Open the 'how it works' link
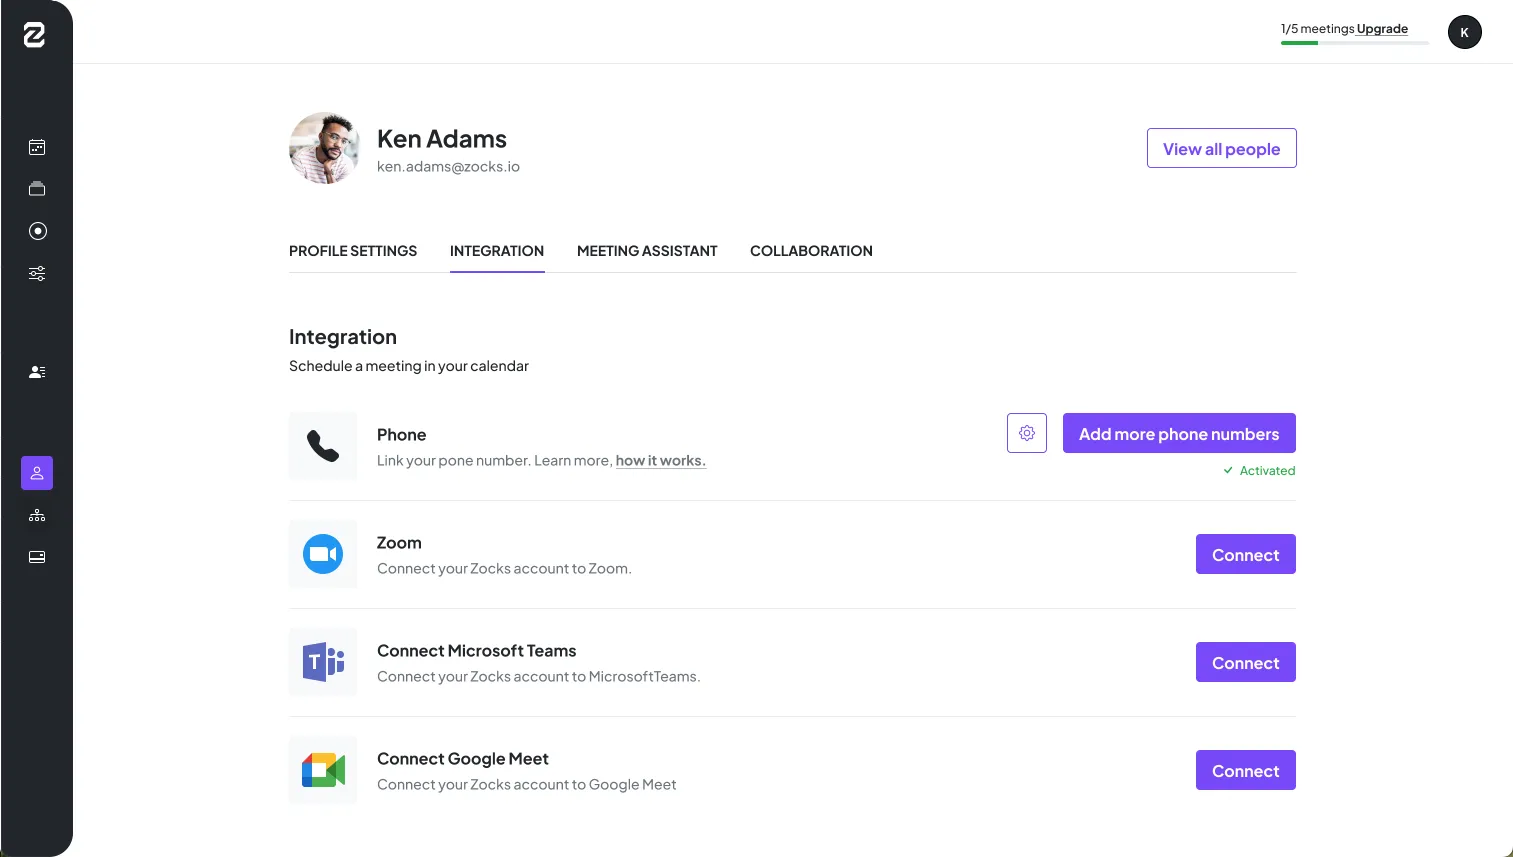 [x=661, y=461]
